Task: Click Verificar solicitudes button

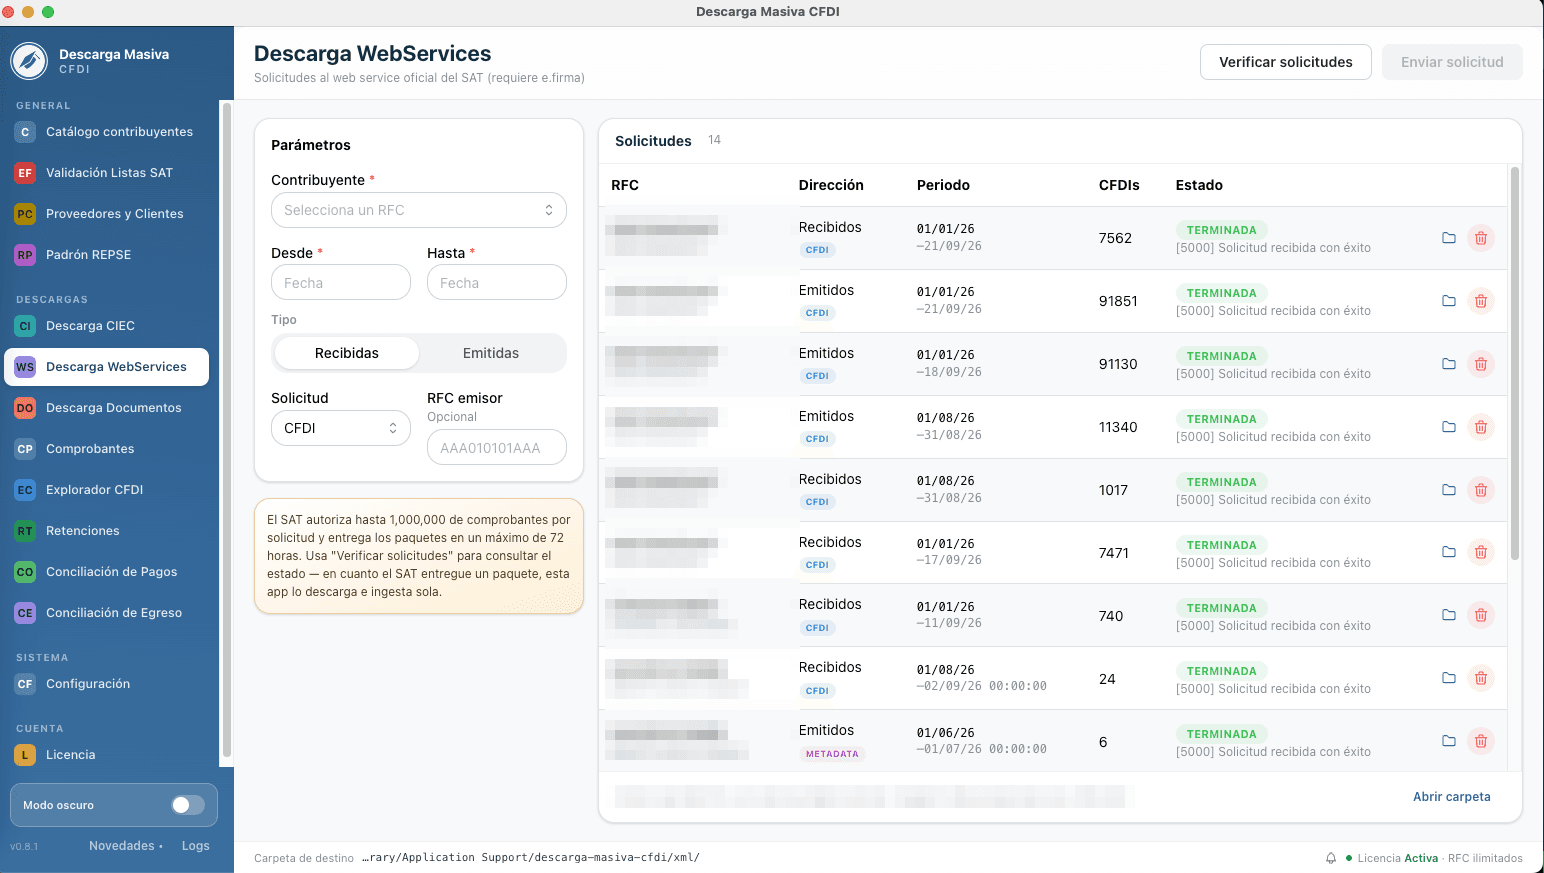Action: tap(1285, 62)
